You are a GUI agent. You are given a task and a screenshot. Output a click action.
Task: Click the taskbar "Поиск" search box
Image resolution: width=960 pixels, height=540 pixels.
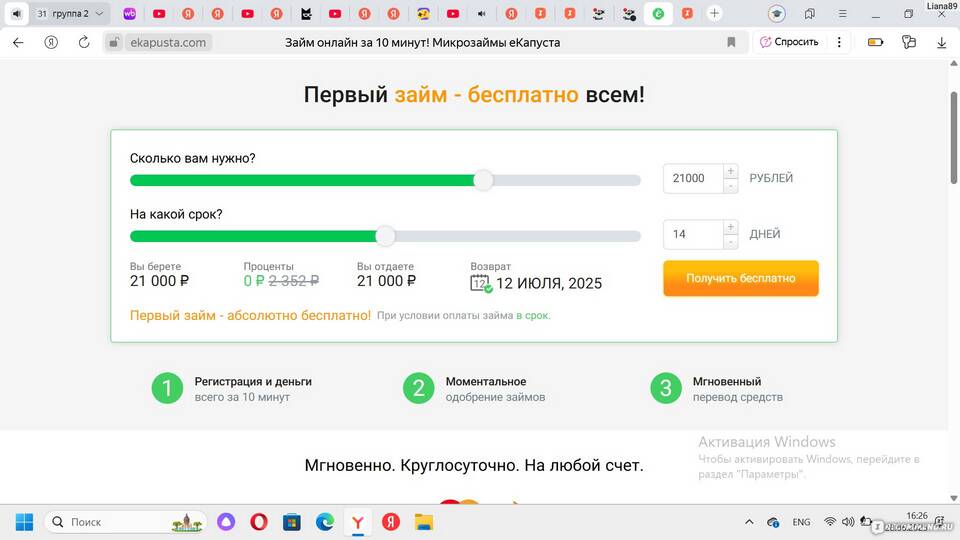(x=124, y=522)
